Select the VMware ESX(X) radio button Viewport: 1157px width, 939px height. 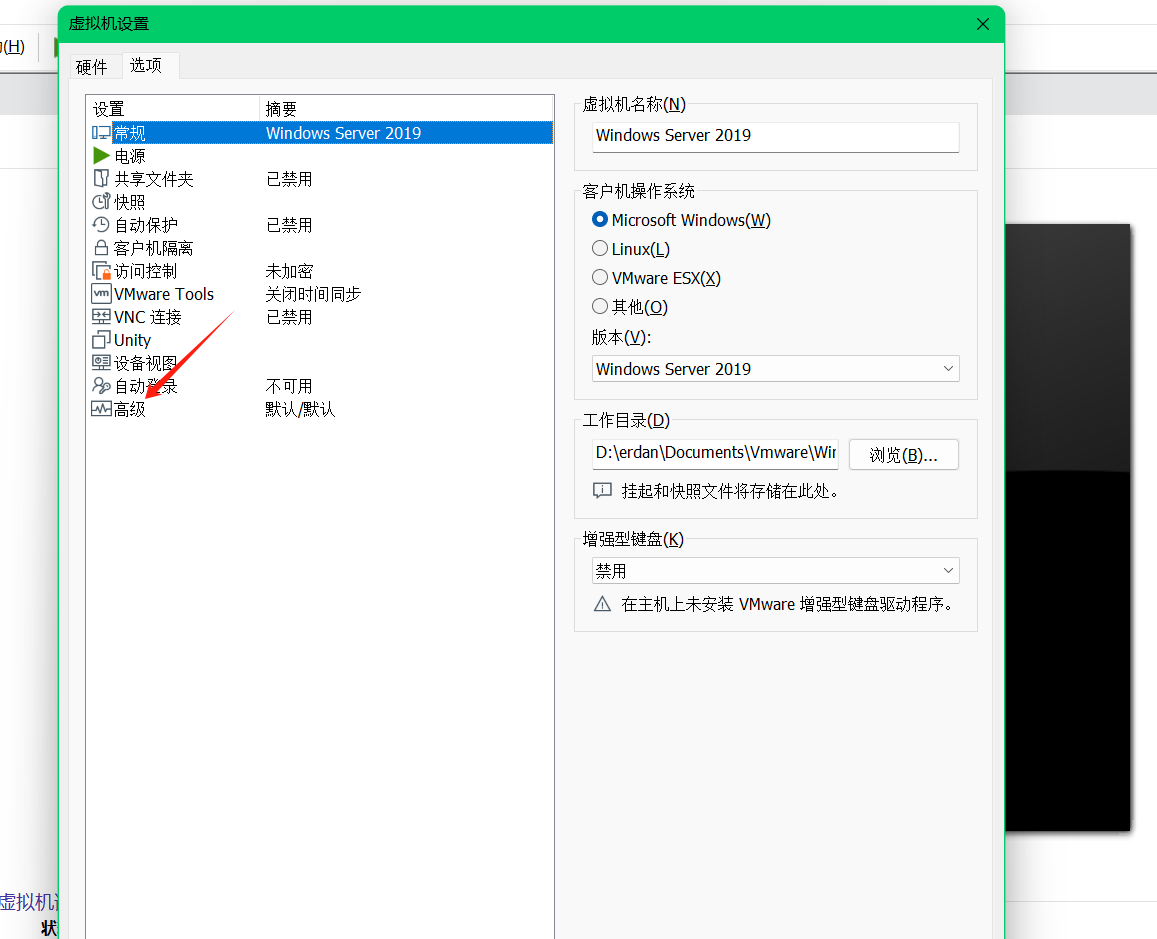pyautogui.click(x=600, y=277)
